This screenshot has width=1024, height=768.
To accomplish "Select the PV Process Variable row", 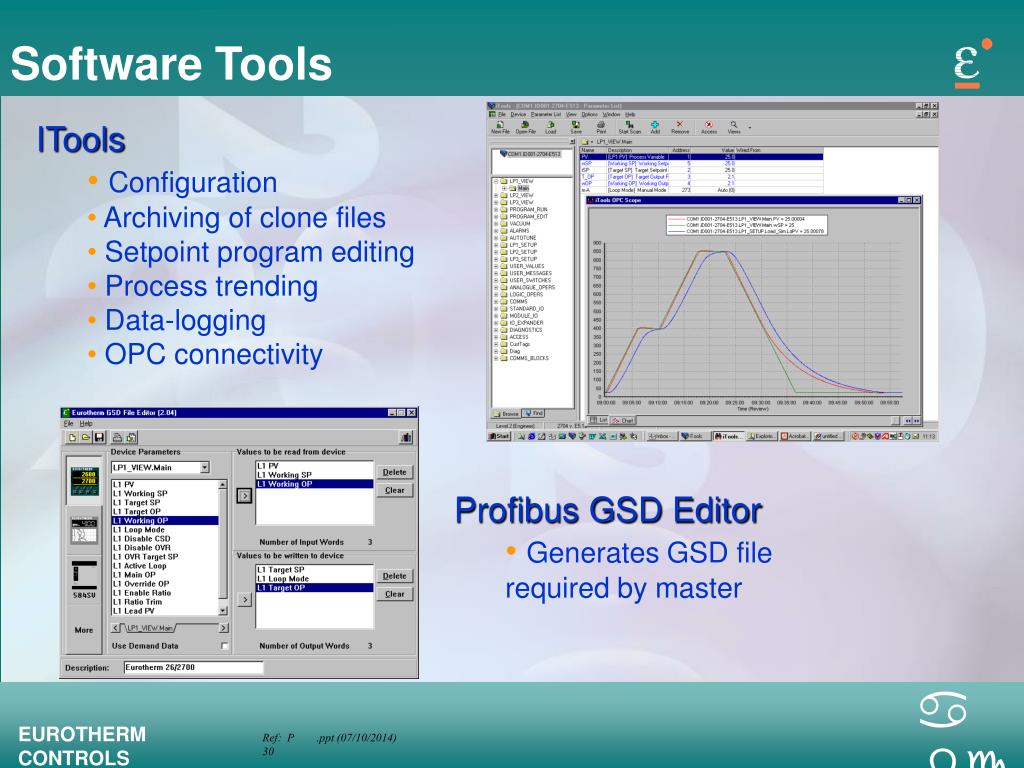I will click(701, 157).
